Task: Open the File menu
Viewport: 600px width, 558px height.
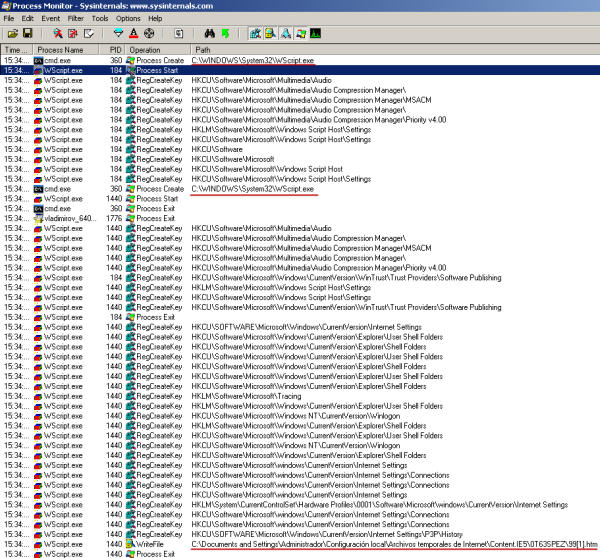Action: [9, 18]
